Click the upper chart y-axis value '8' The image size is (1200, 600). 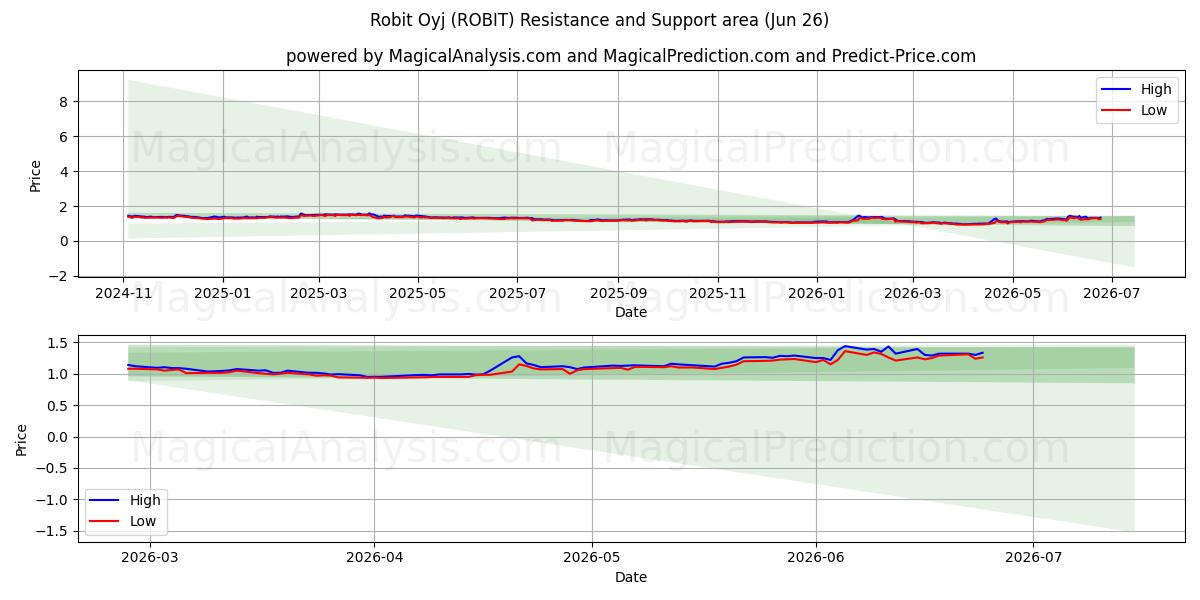point(63,101)
